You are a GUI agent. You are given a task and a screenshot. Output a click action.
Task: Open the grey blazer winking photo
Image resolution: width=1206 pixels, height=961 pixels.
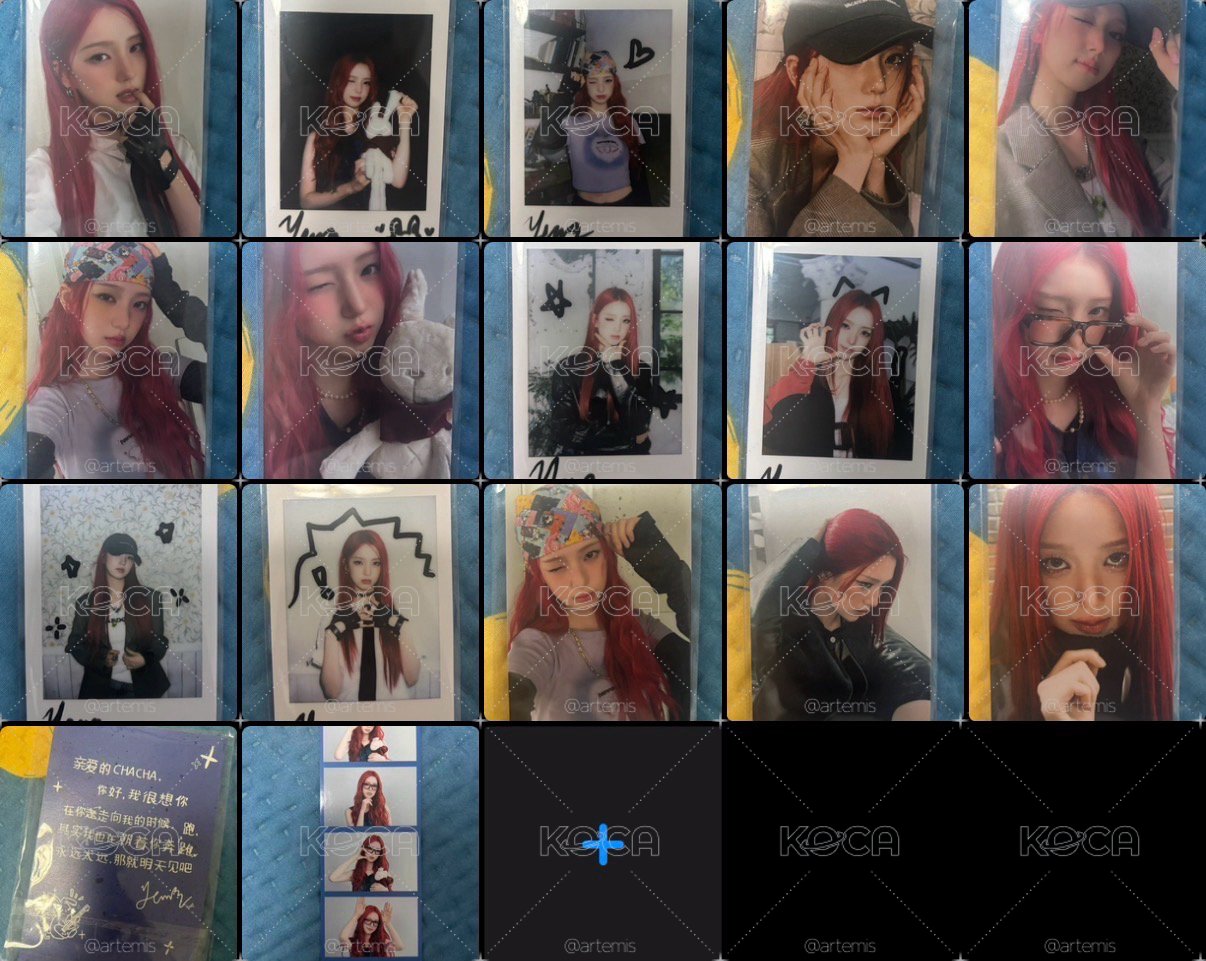[1086, 118]
